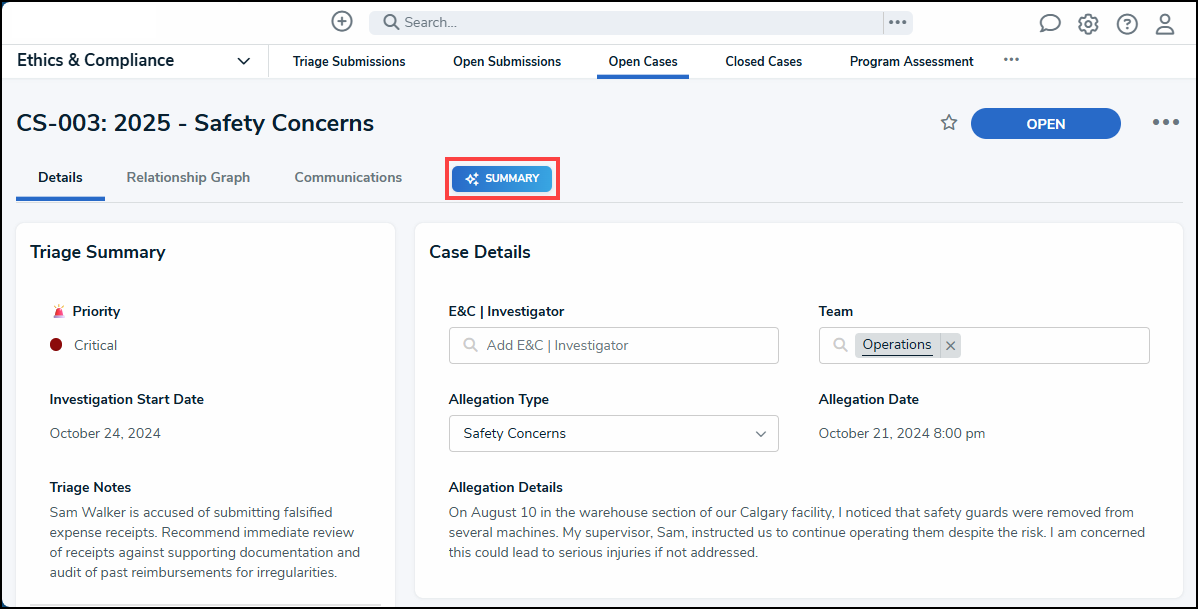Show more navigation tabs ellipsis
This screenshot has width=1198, height=609.
point(1011,60)
